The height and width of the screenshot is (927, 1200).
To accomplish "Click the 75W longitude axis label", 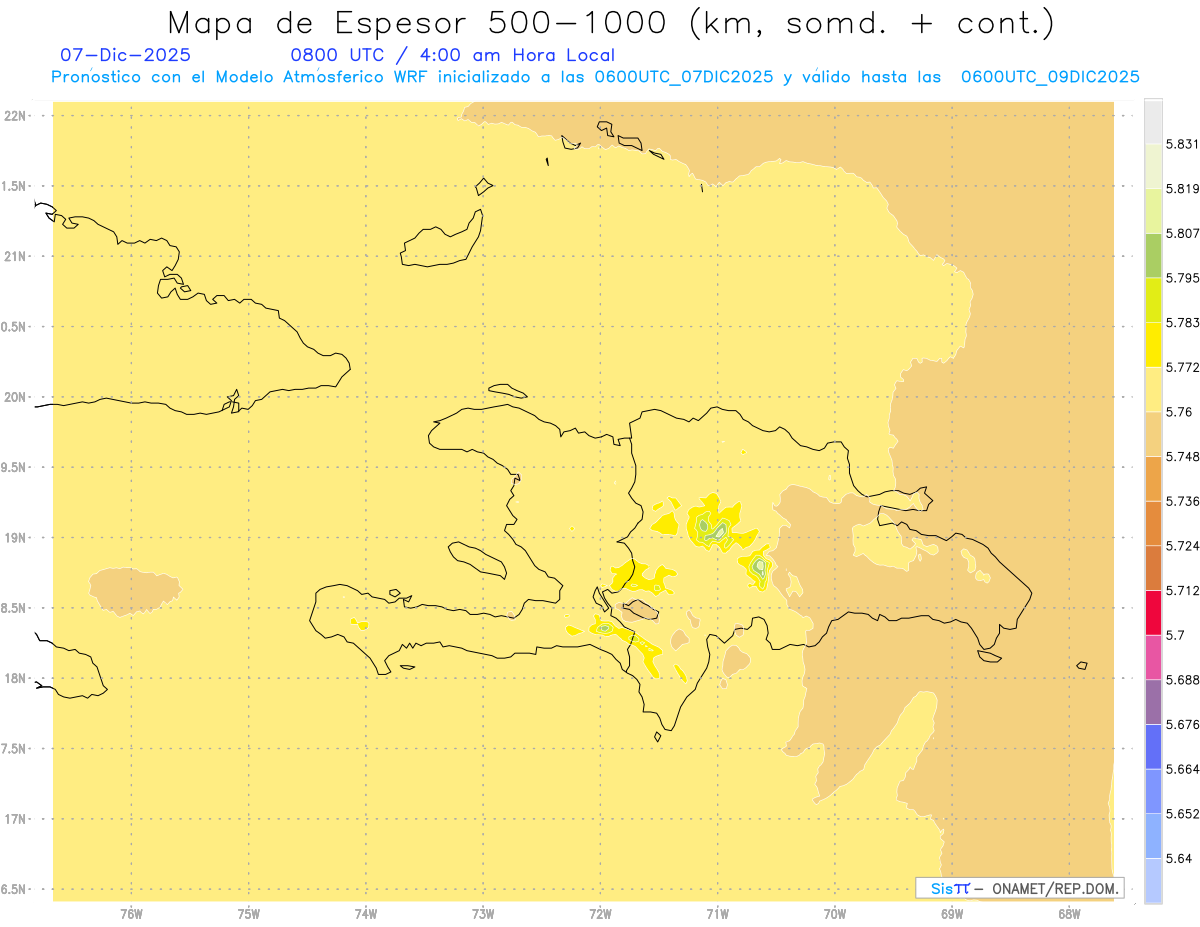I will 249,914.
